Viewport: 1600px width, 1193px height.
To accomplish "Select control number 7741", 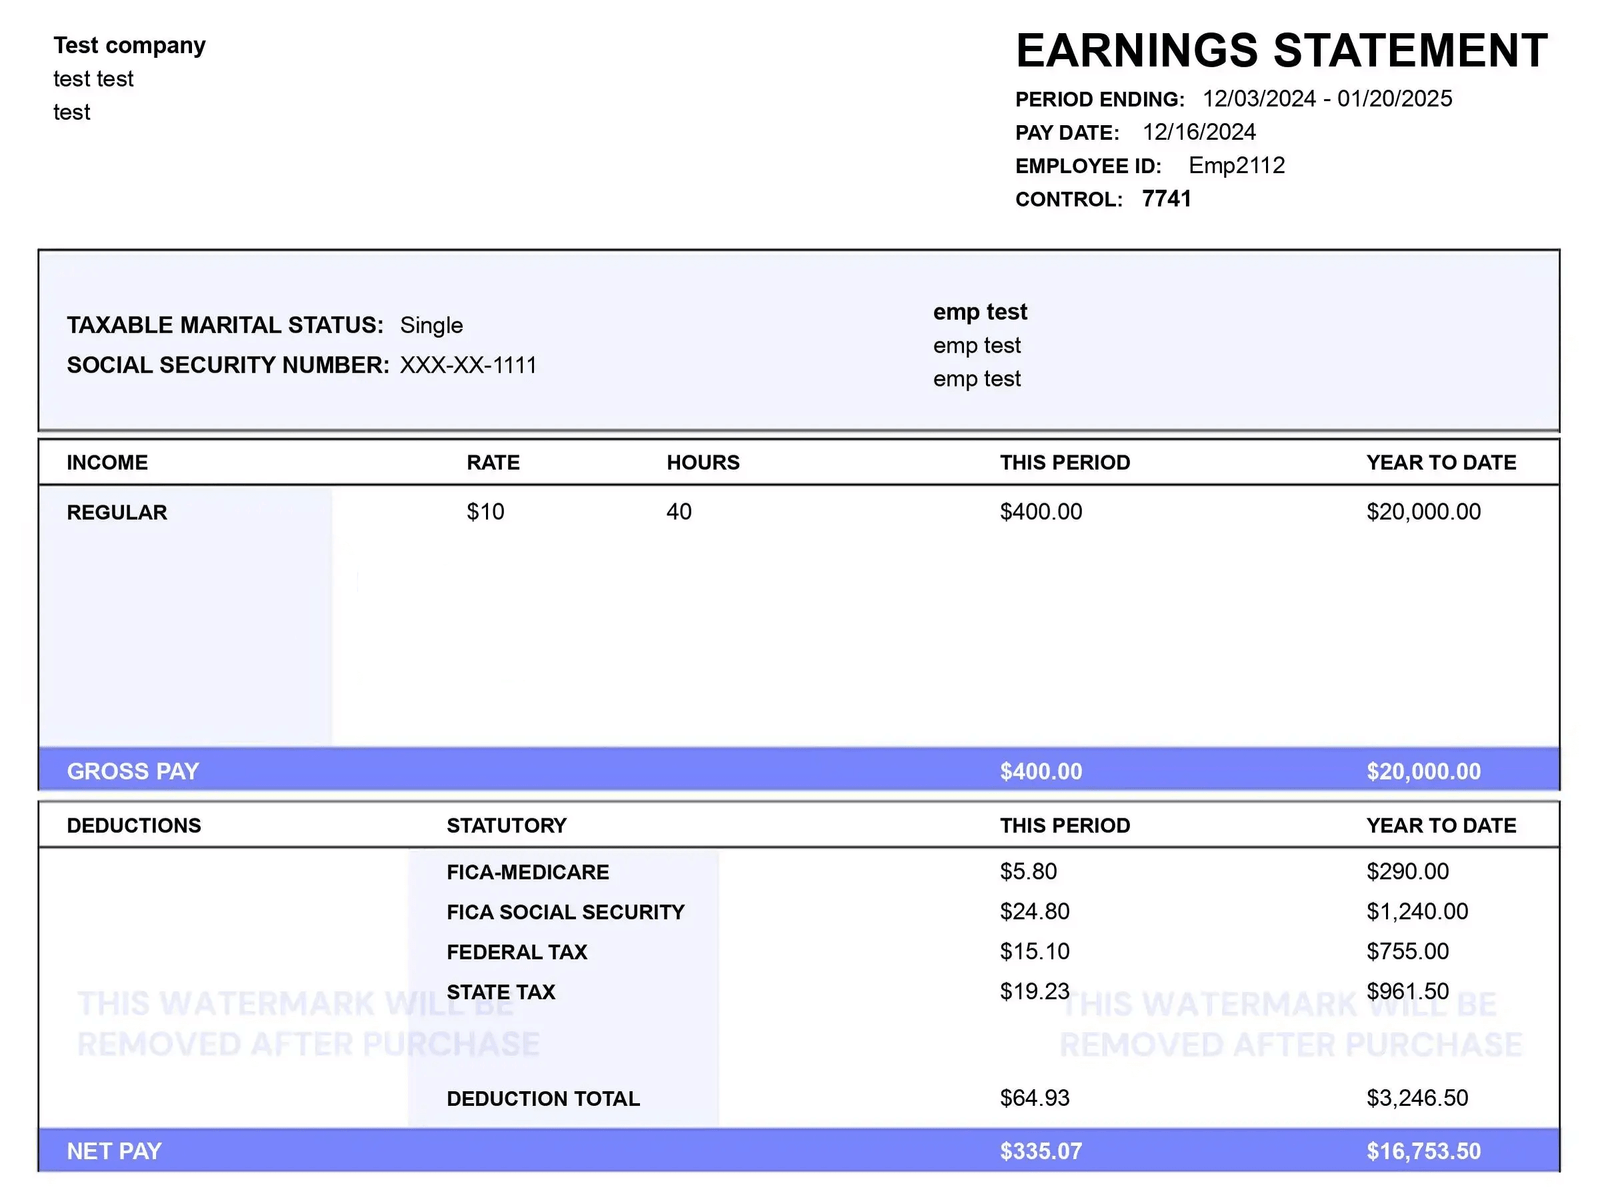I will (x=1166, y=199).
